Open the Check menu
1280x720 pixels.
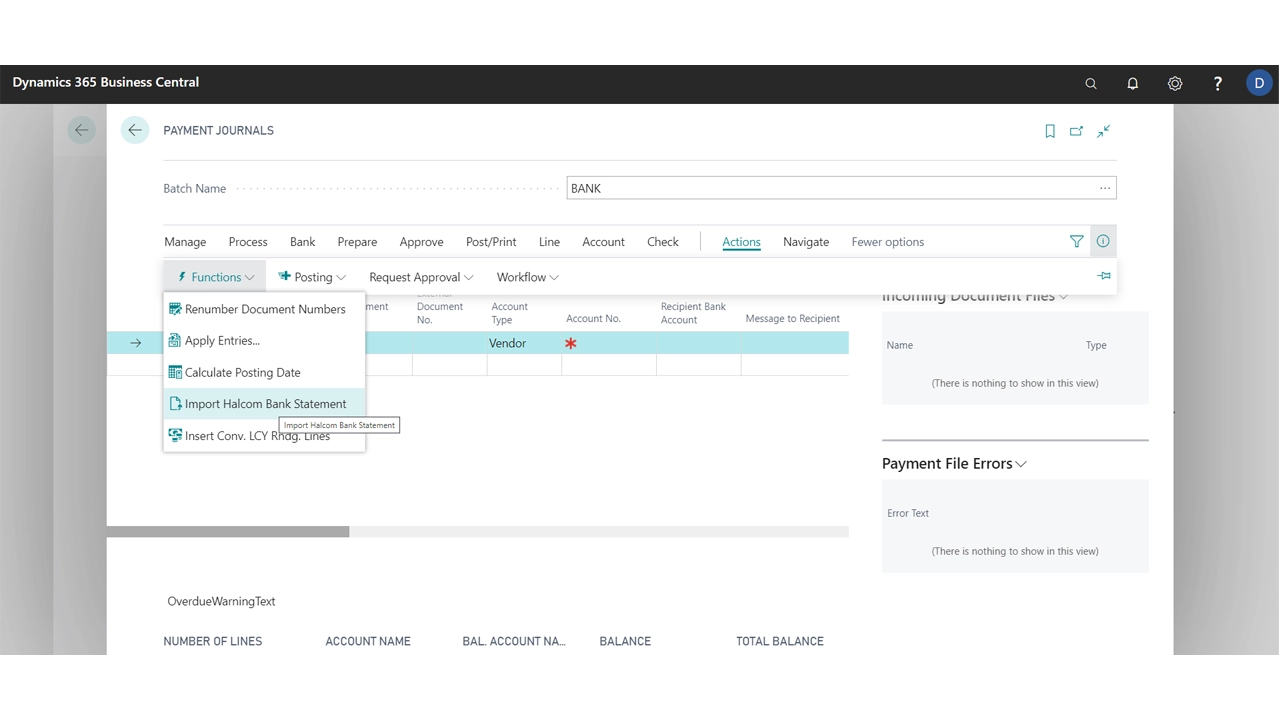click(x=663, y=242)
